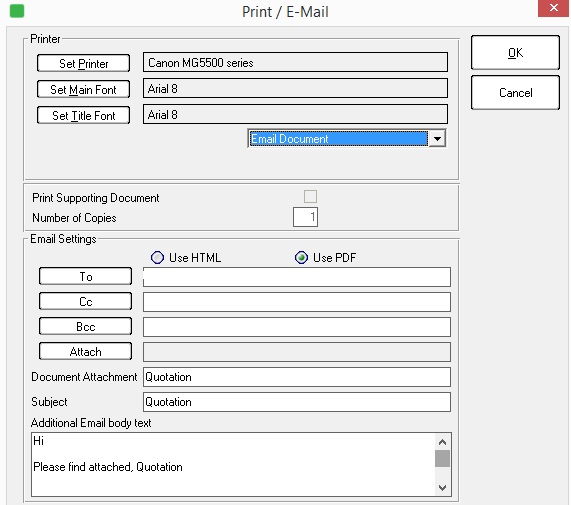Select the Use HTML radio option
This screenshot has height=505, width=571.
point(157,257)
